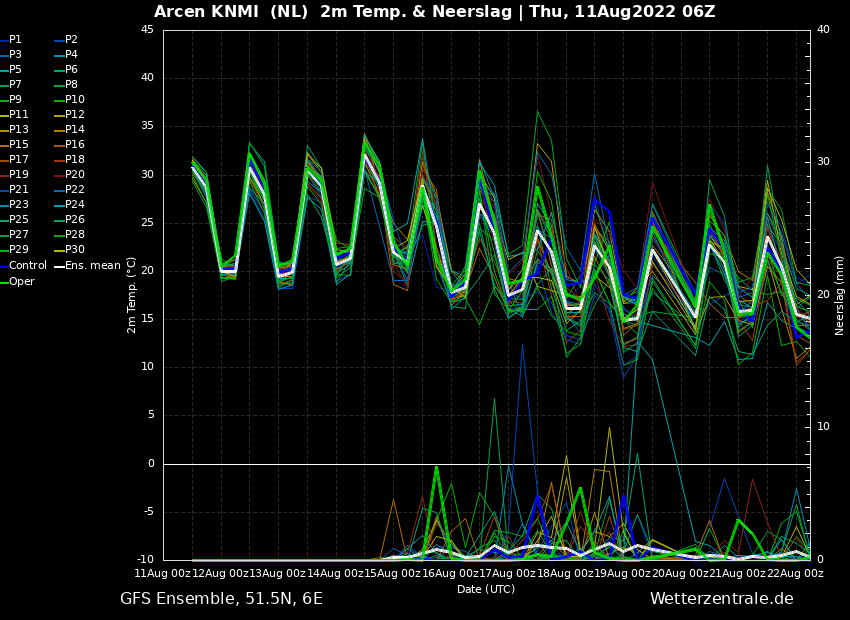Select legend label P27
The width and height of the screenshot is (850, 620).
pyautogui.click(x=18, y=234)
